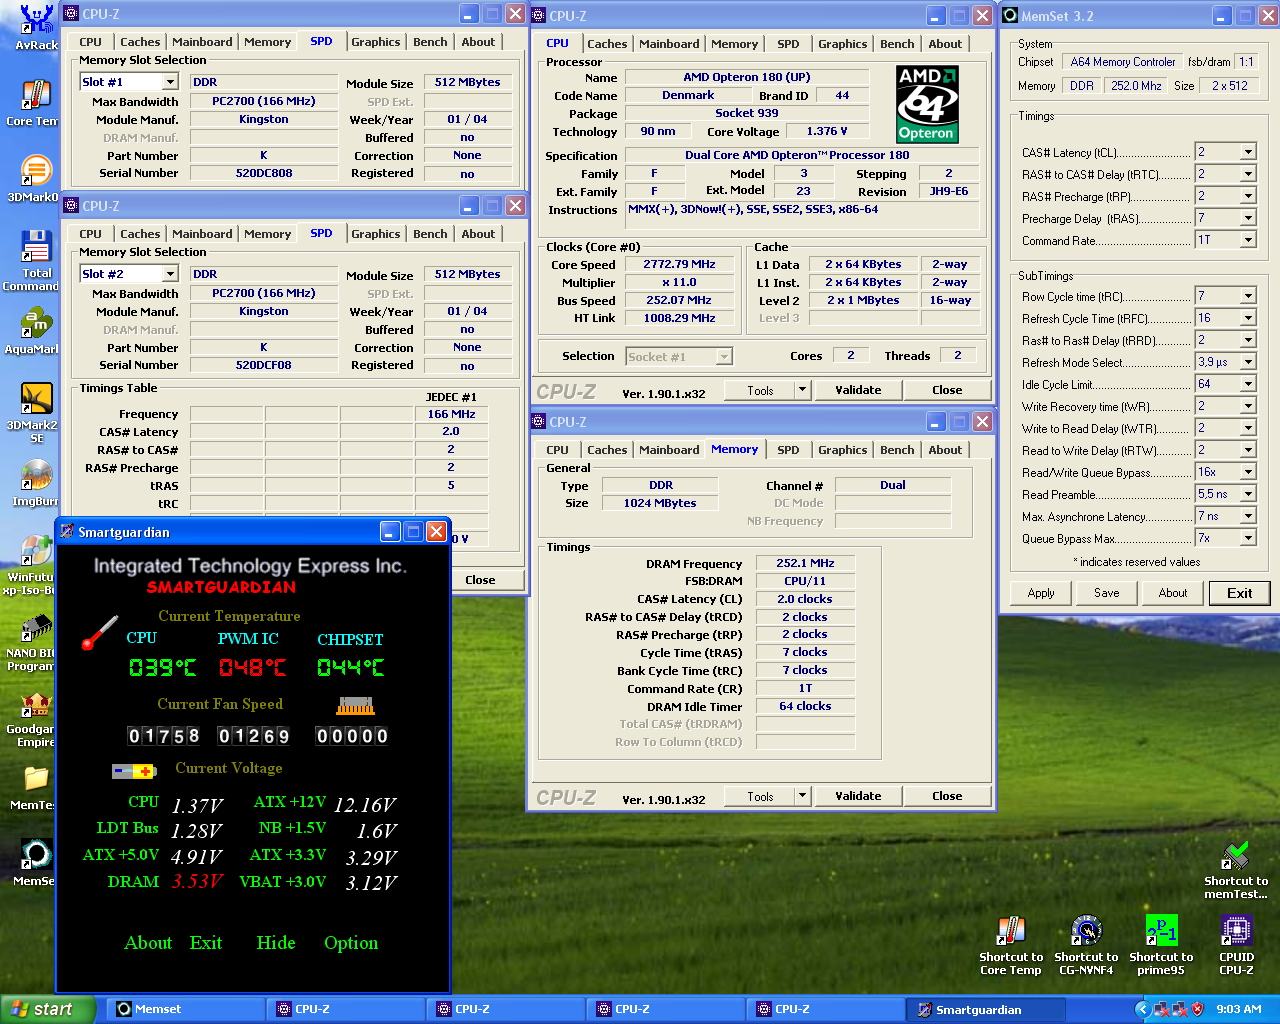Screen dimensions: 1280x1024
Task: Open the NANO BIOS Programmer icon
Action: (35, 641)
